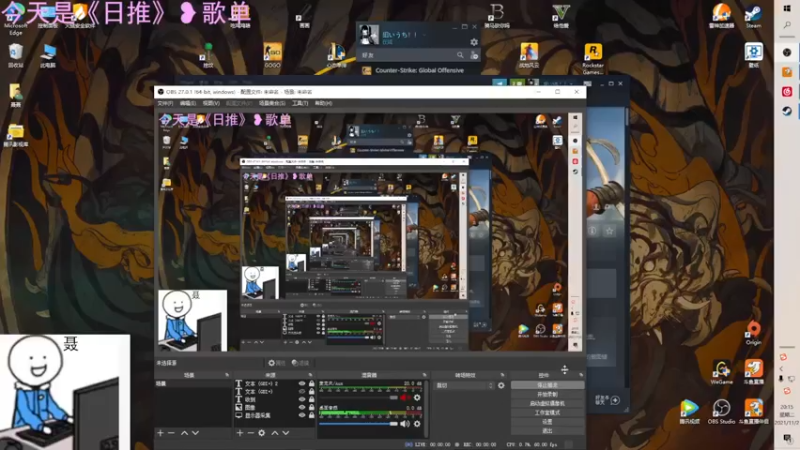Undock the 控件 panel via header icon
The height and width of the screenshot is (450, 800).
coord(581,375)
